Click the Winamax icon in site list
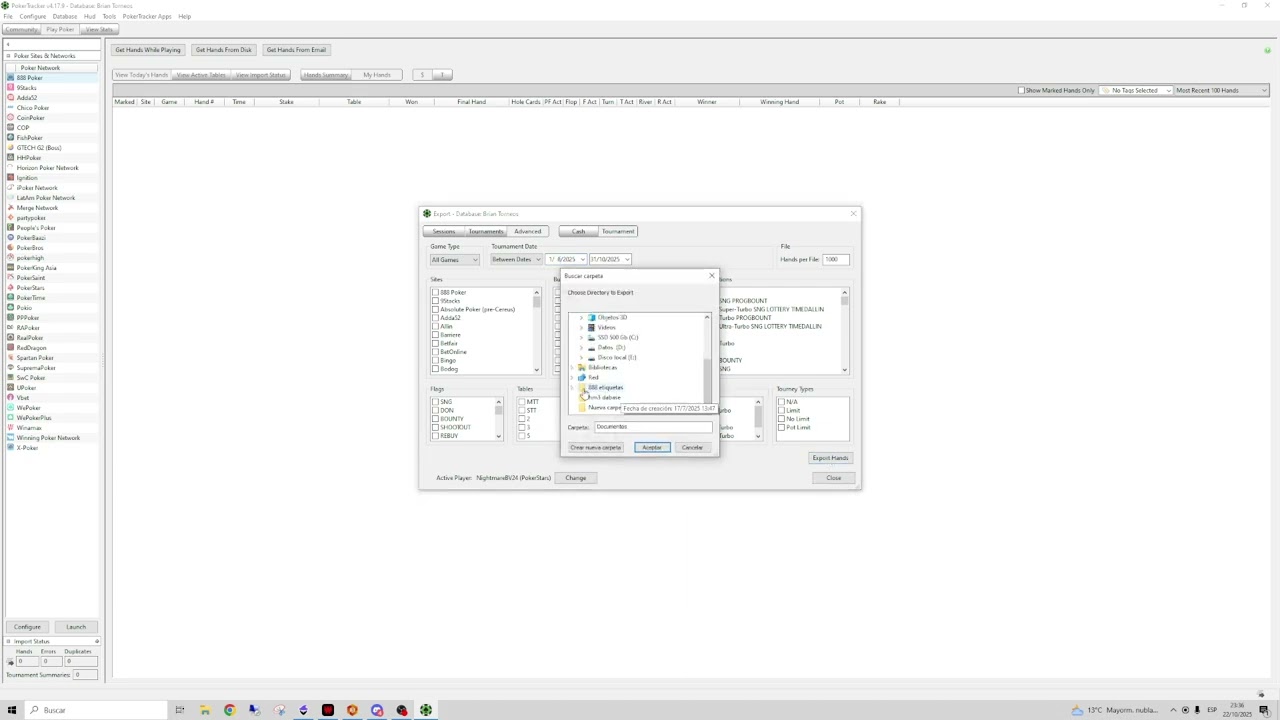 (10, 428)
